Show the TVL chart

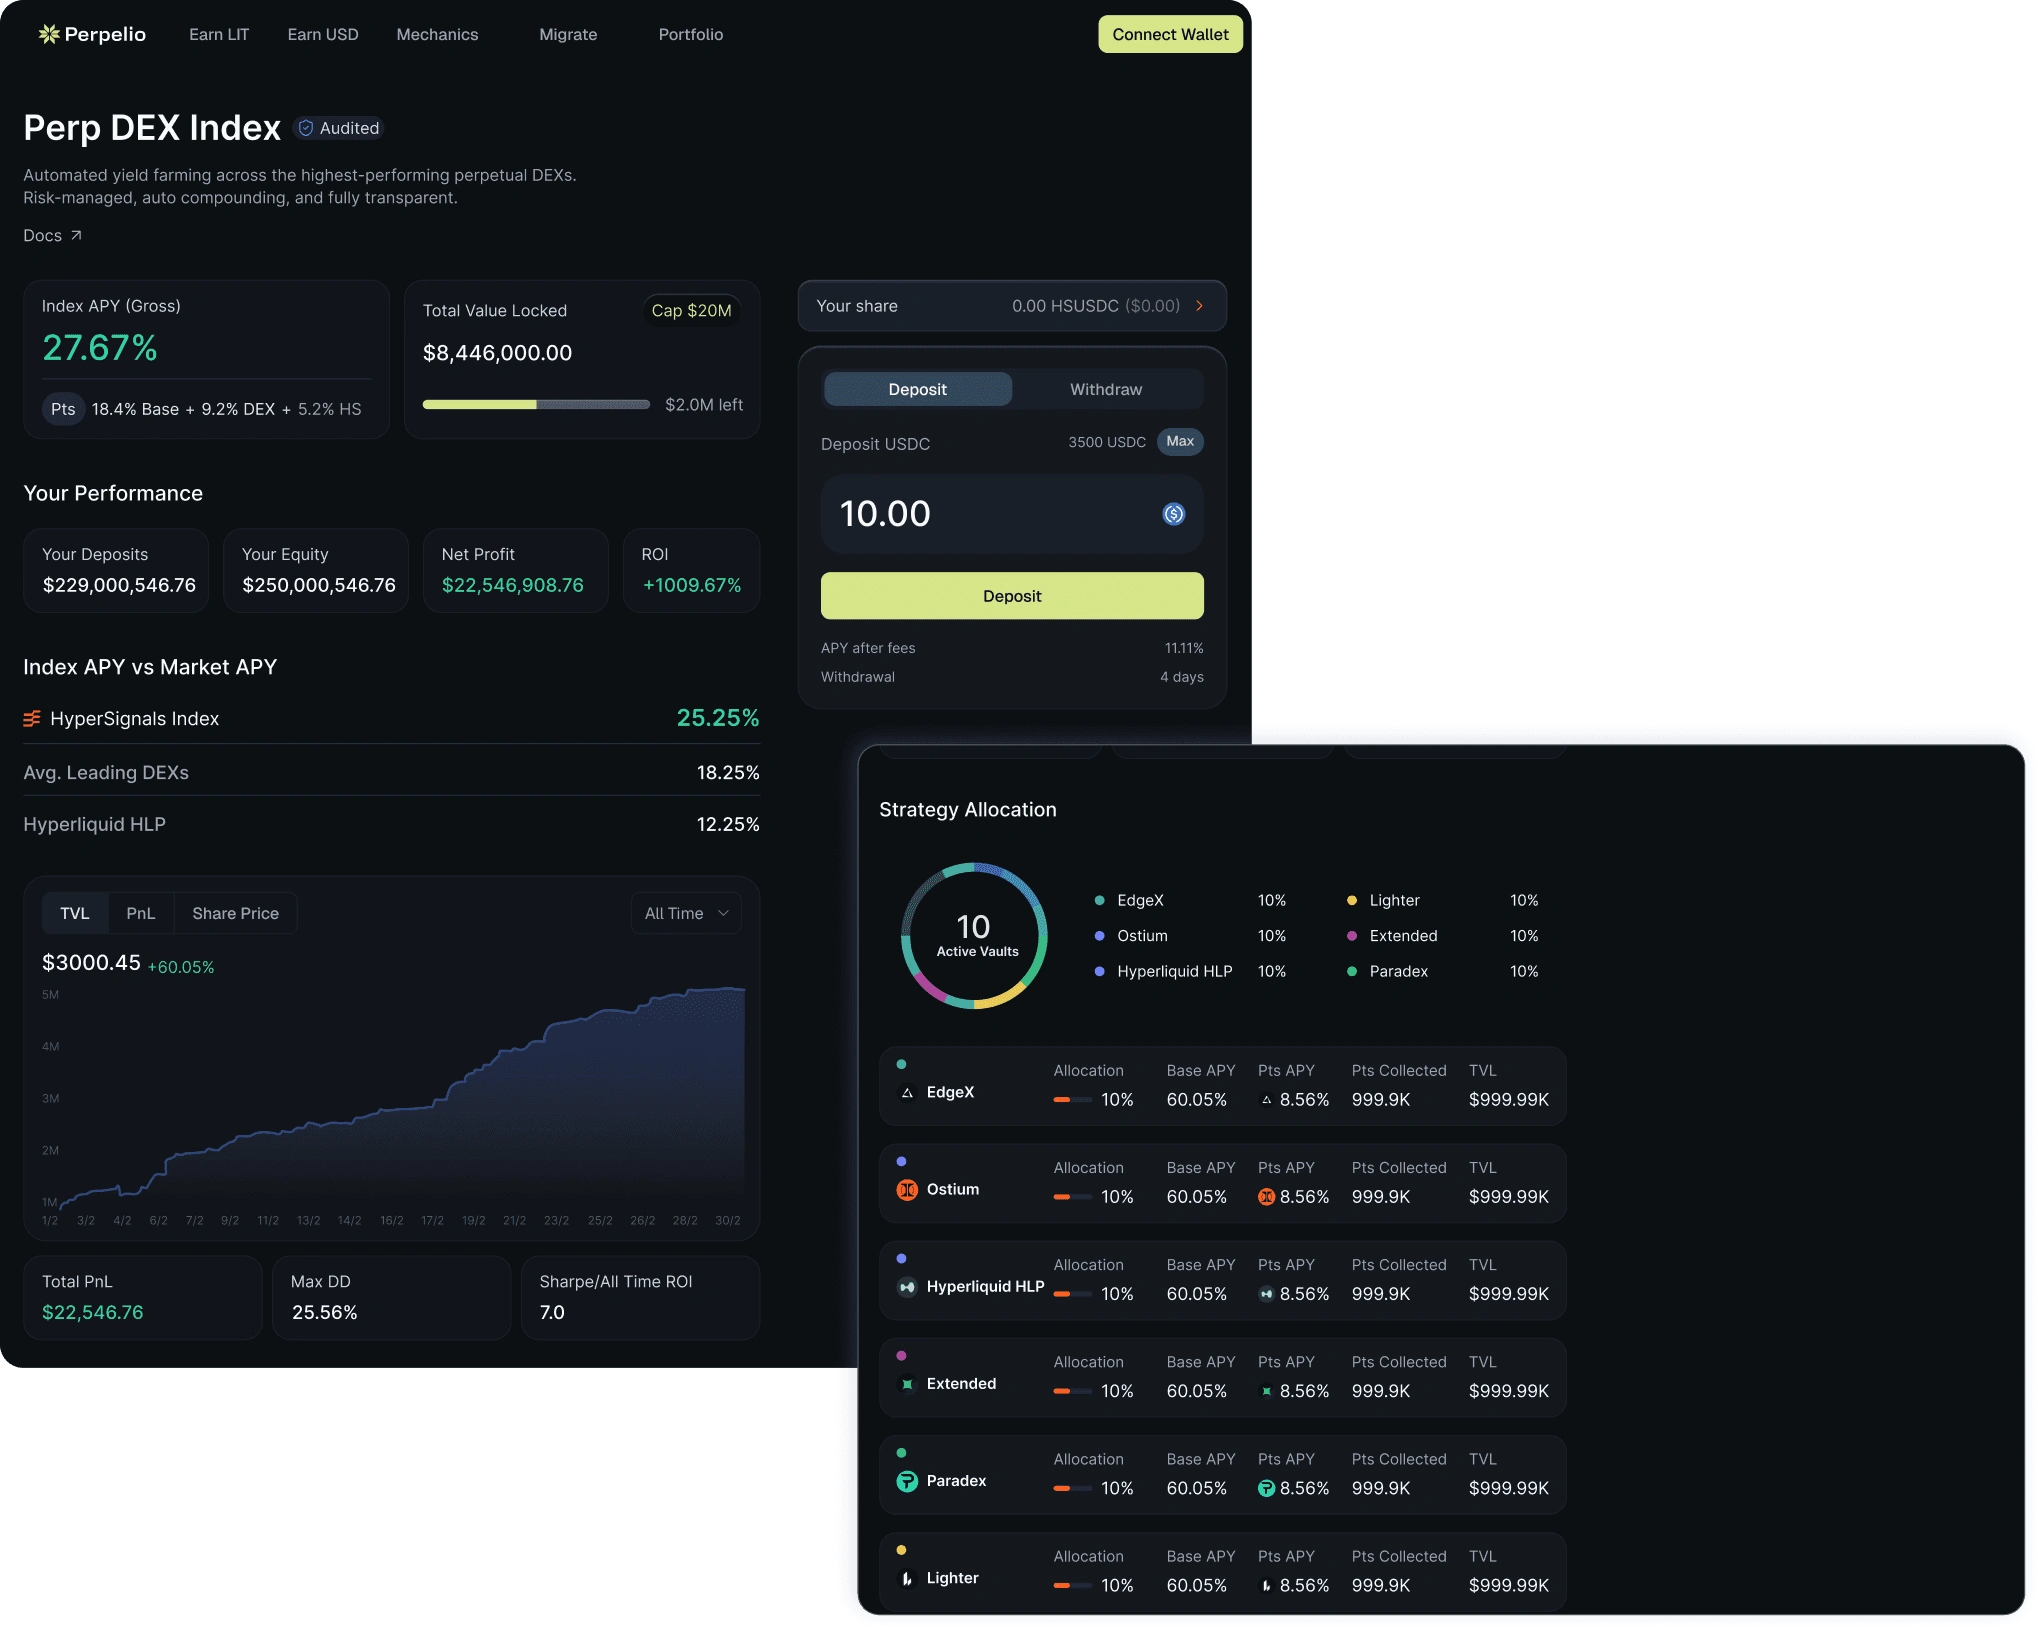coord(75,913)
